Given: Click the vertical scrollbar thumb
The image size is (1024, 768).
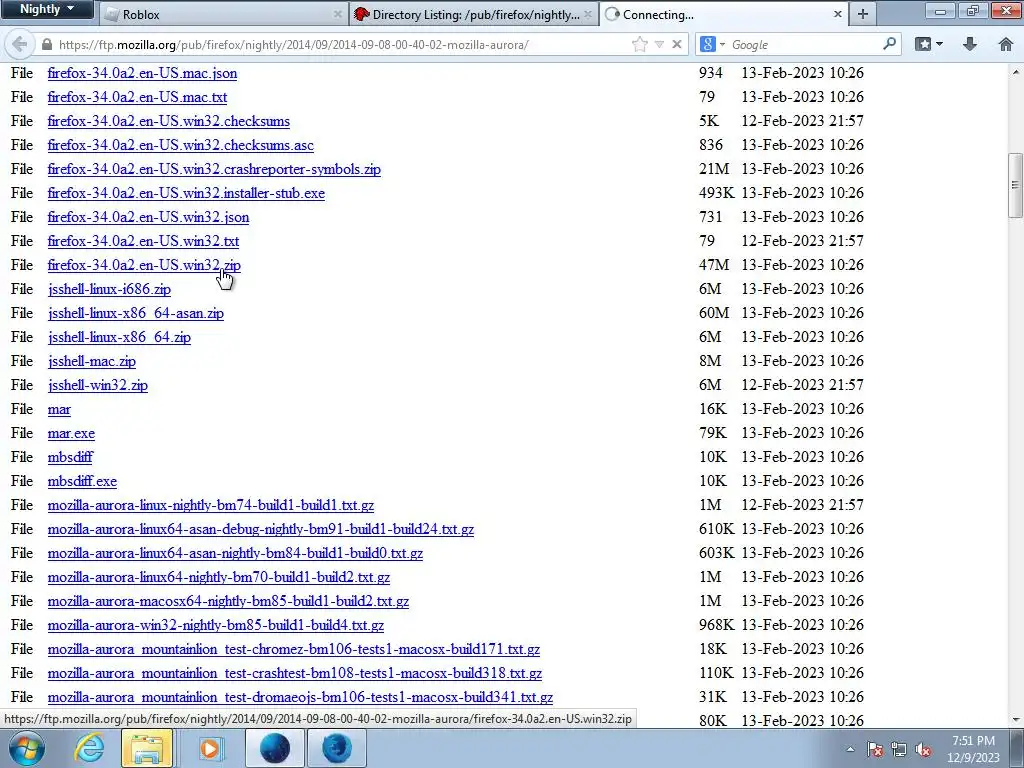Looking at the screenshot, I should [1015, 185].
